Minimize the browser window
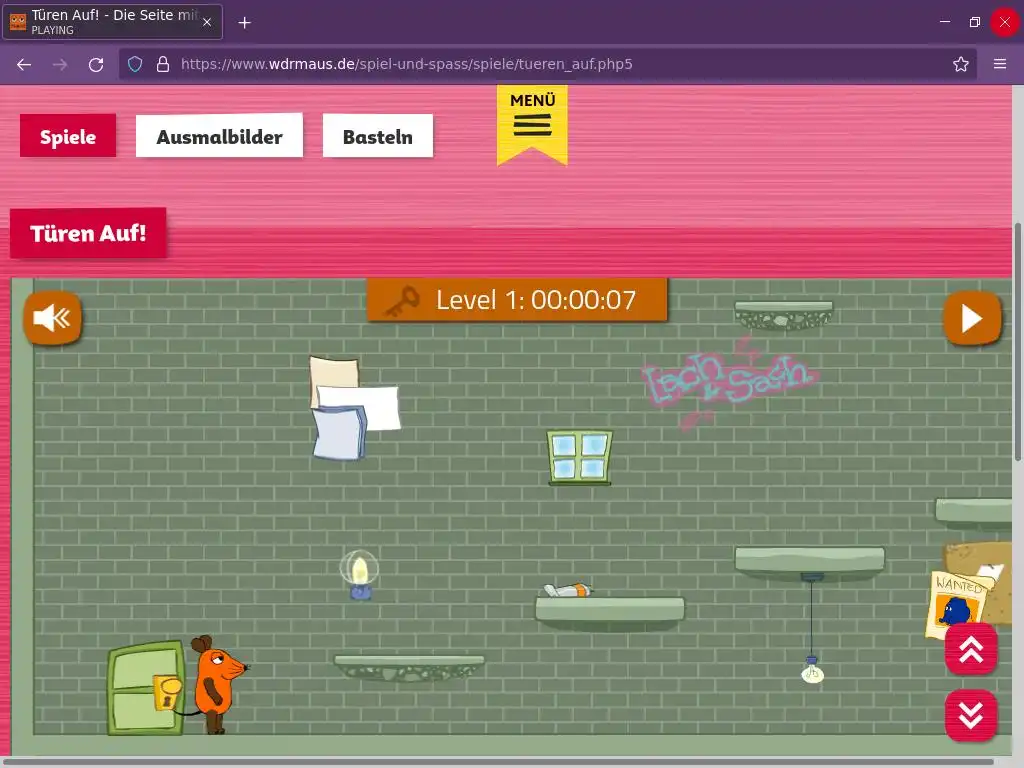 pyautogui.click(x=944, y=22)
